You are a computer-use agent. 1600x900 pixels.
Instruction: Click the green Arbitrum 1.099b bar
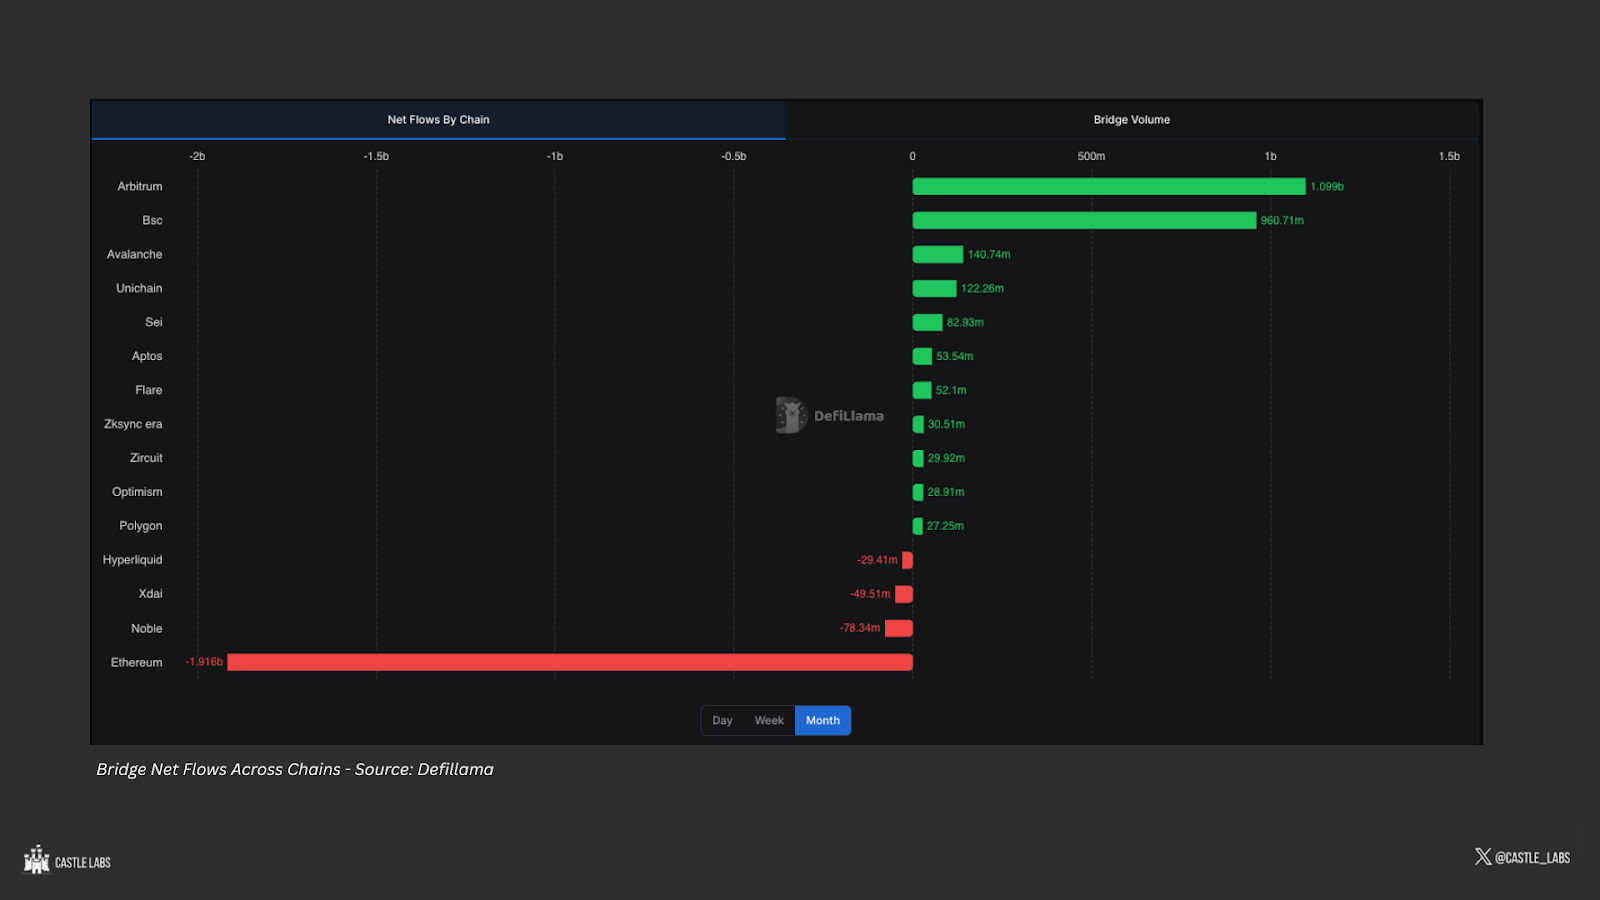click(x=1109, y=186)
